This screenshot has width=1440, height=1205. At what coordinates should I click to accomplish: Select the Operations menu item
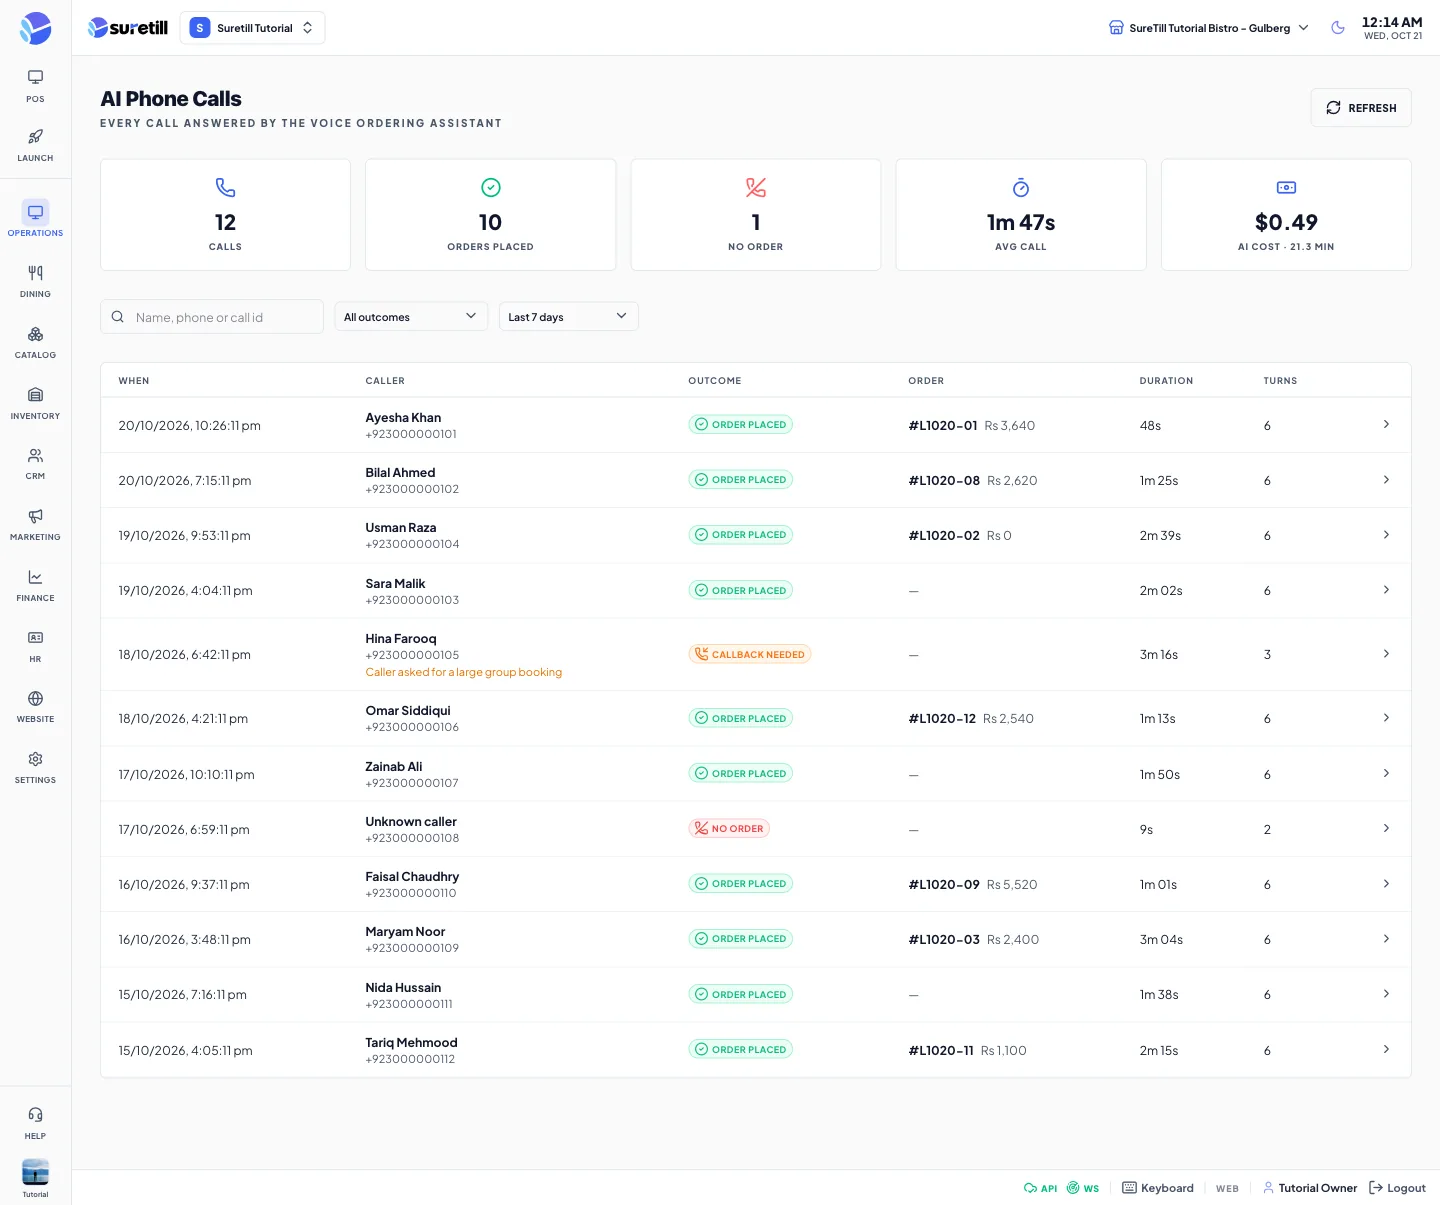tap(35, 219)
